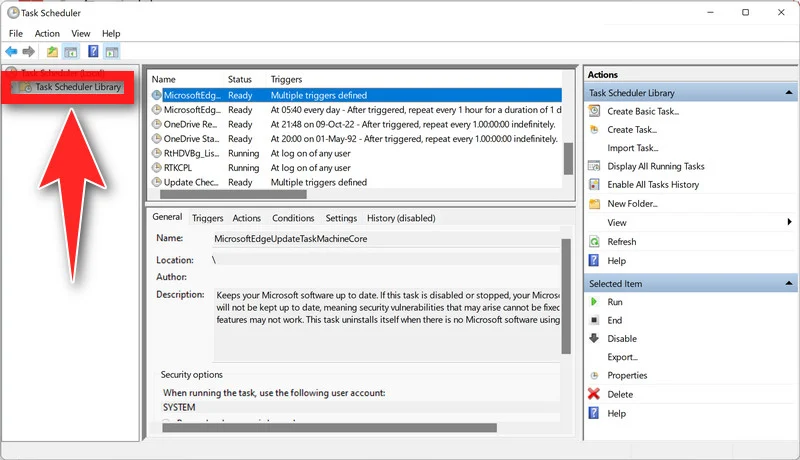Select the RtHDVBg_Lis... task row
The image size is (800, 460).
click(x=356, y=154)
